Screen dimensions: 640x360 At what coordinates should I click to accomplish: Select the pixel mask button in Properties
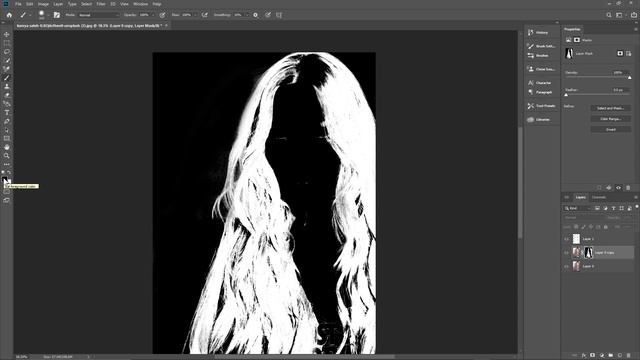[x=620, y=53]
